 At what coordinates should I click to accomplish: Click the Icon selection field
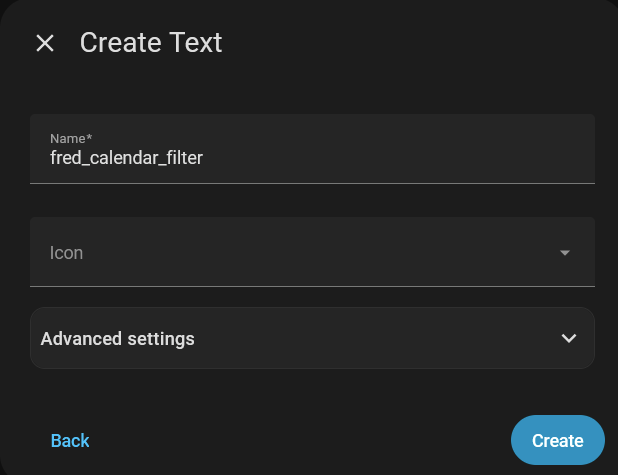tap(300, 253)
